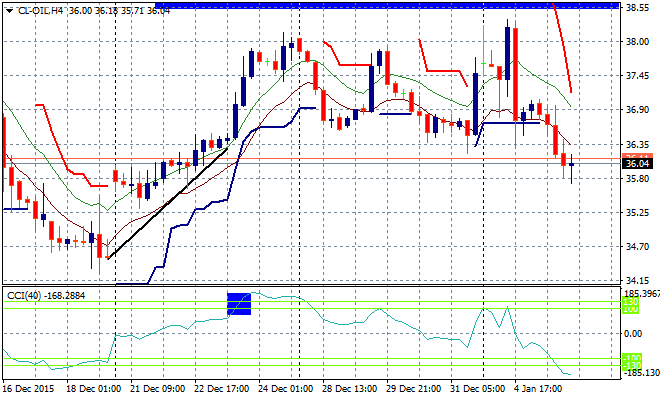Click the 38.55 price axis label
Viewport: 660px width, 400px height.
tap(637, 8)
